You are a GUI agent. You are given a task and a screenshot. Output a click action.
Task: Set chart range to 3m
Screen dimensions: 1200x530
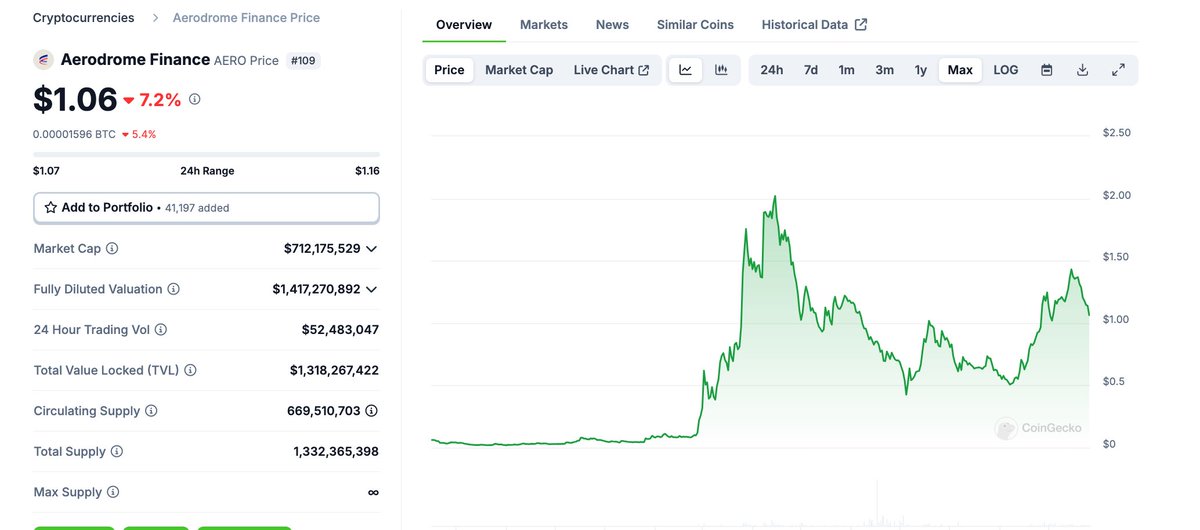(x=884, y=70)
